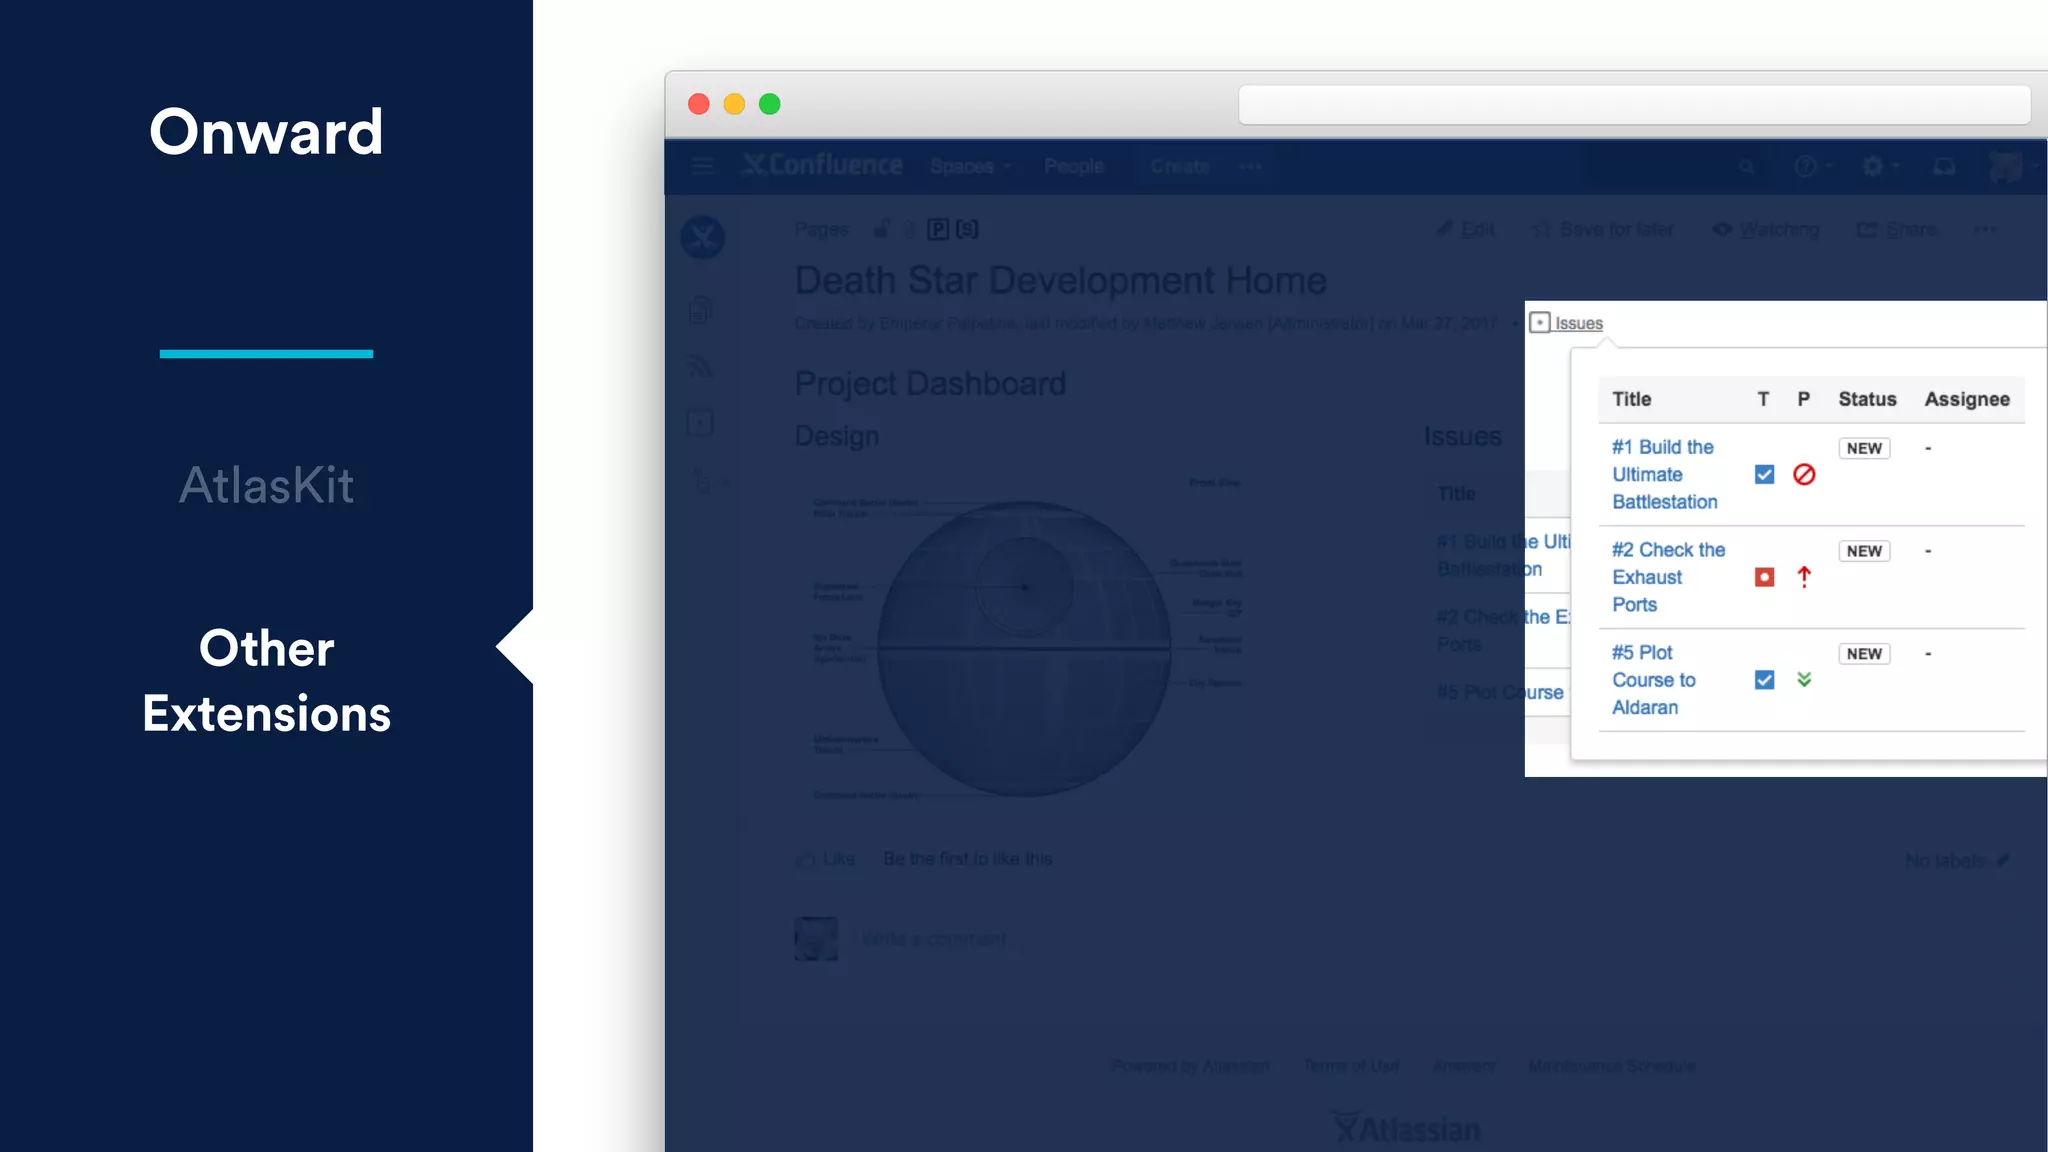
Task: Click the Issues link in popup
Action: [1578, 323]
